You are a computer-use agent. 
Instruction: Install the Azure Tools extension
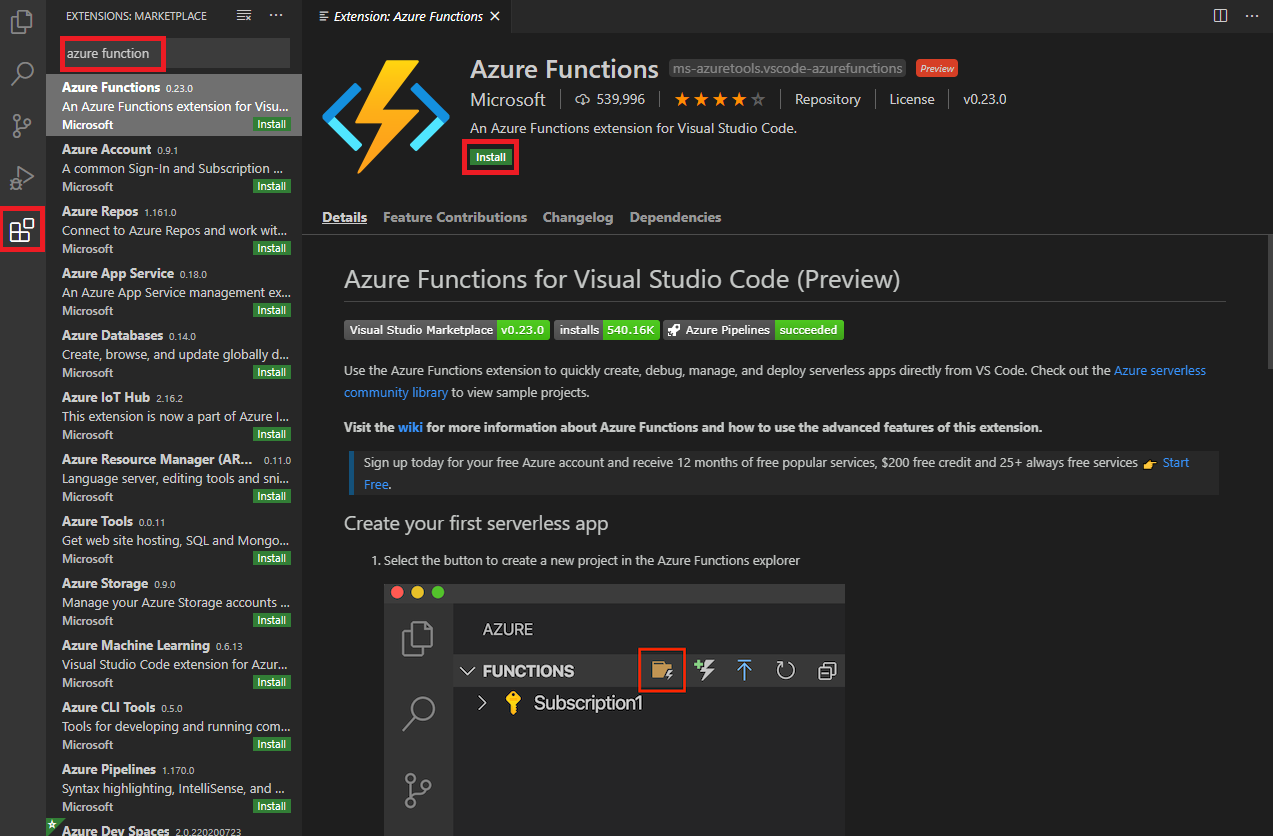(x=272, y=559)
